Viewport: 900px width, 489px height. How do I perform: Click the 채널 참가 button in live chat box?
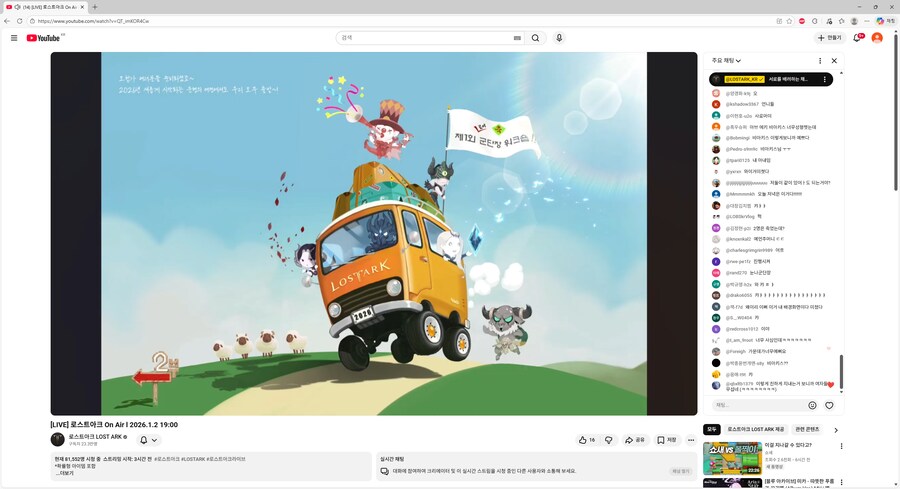pos(680,471)
